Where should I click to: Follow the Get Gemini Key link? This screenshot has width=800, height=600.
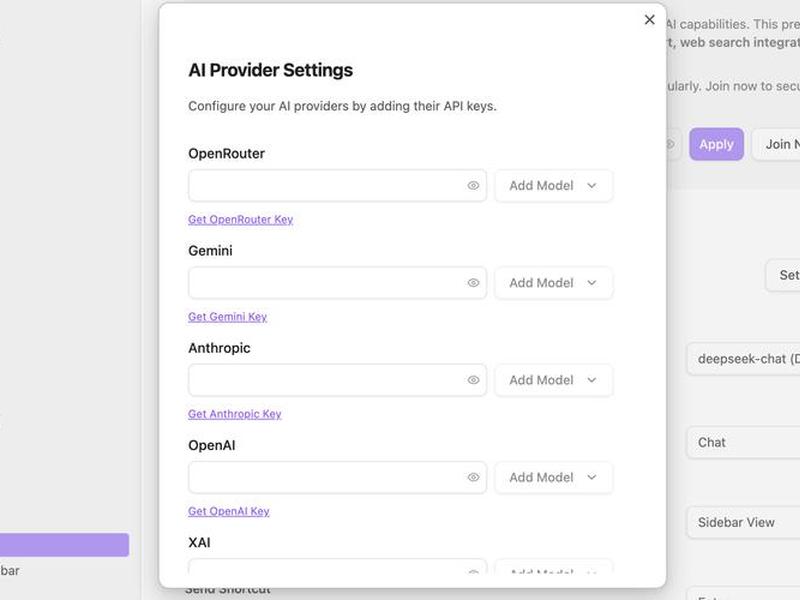228,317
